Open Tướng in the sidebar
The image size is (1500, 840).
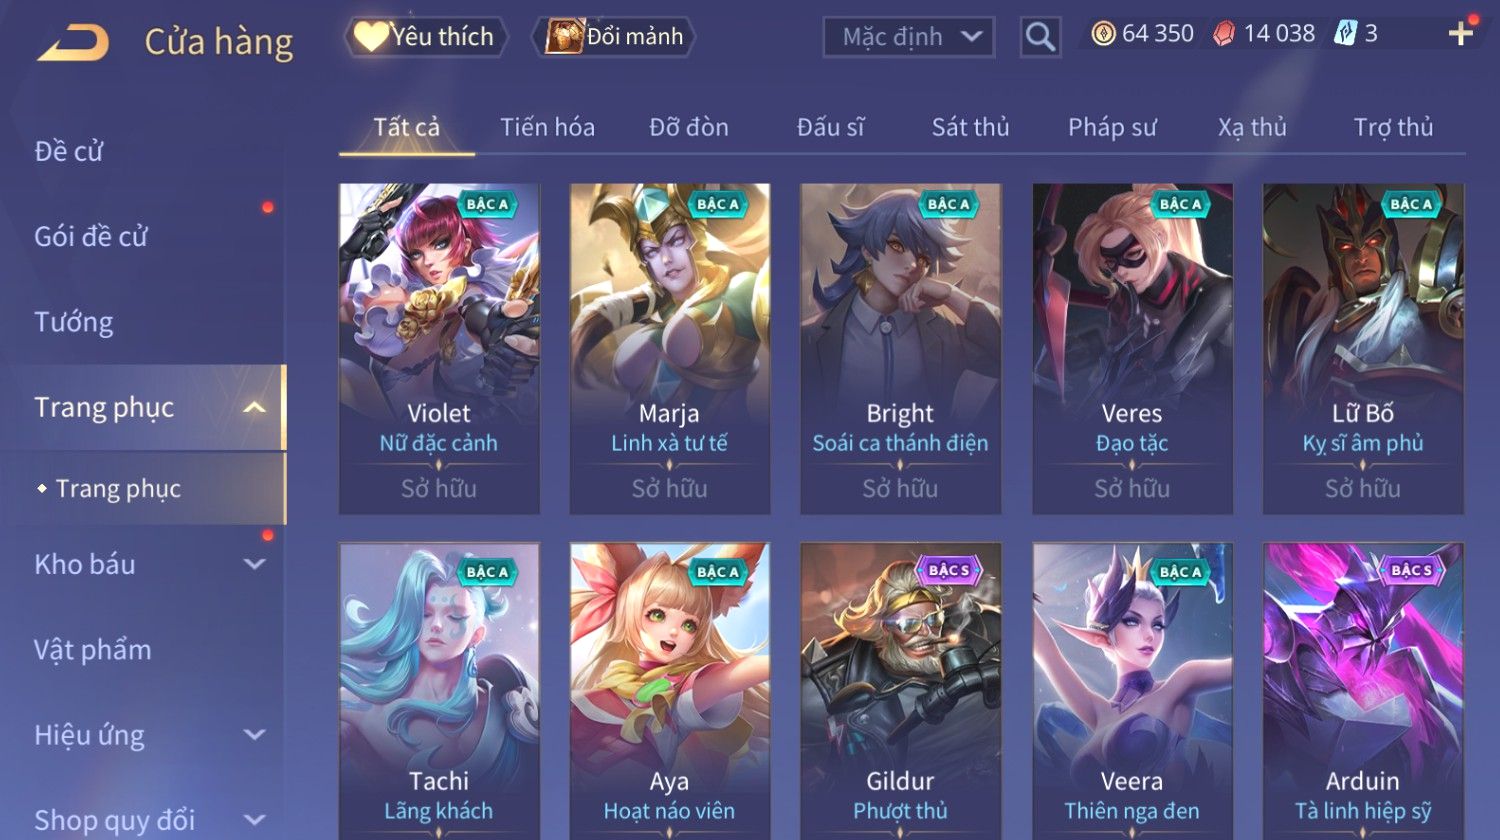74,322
